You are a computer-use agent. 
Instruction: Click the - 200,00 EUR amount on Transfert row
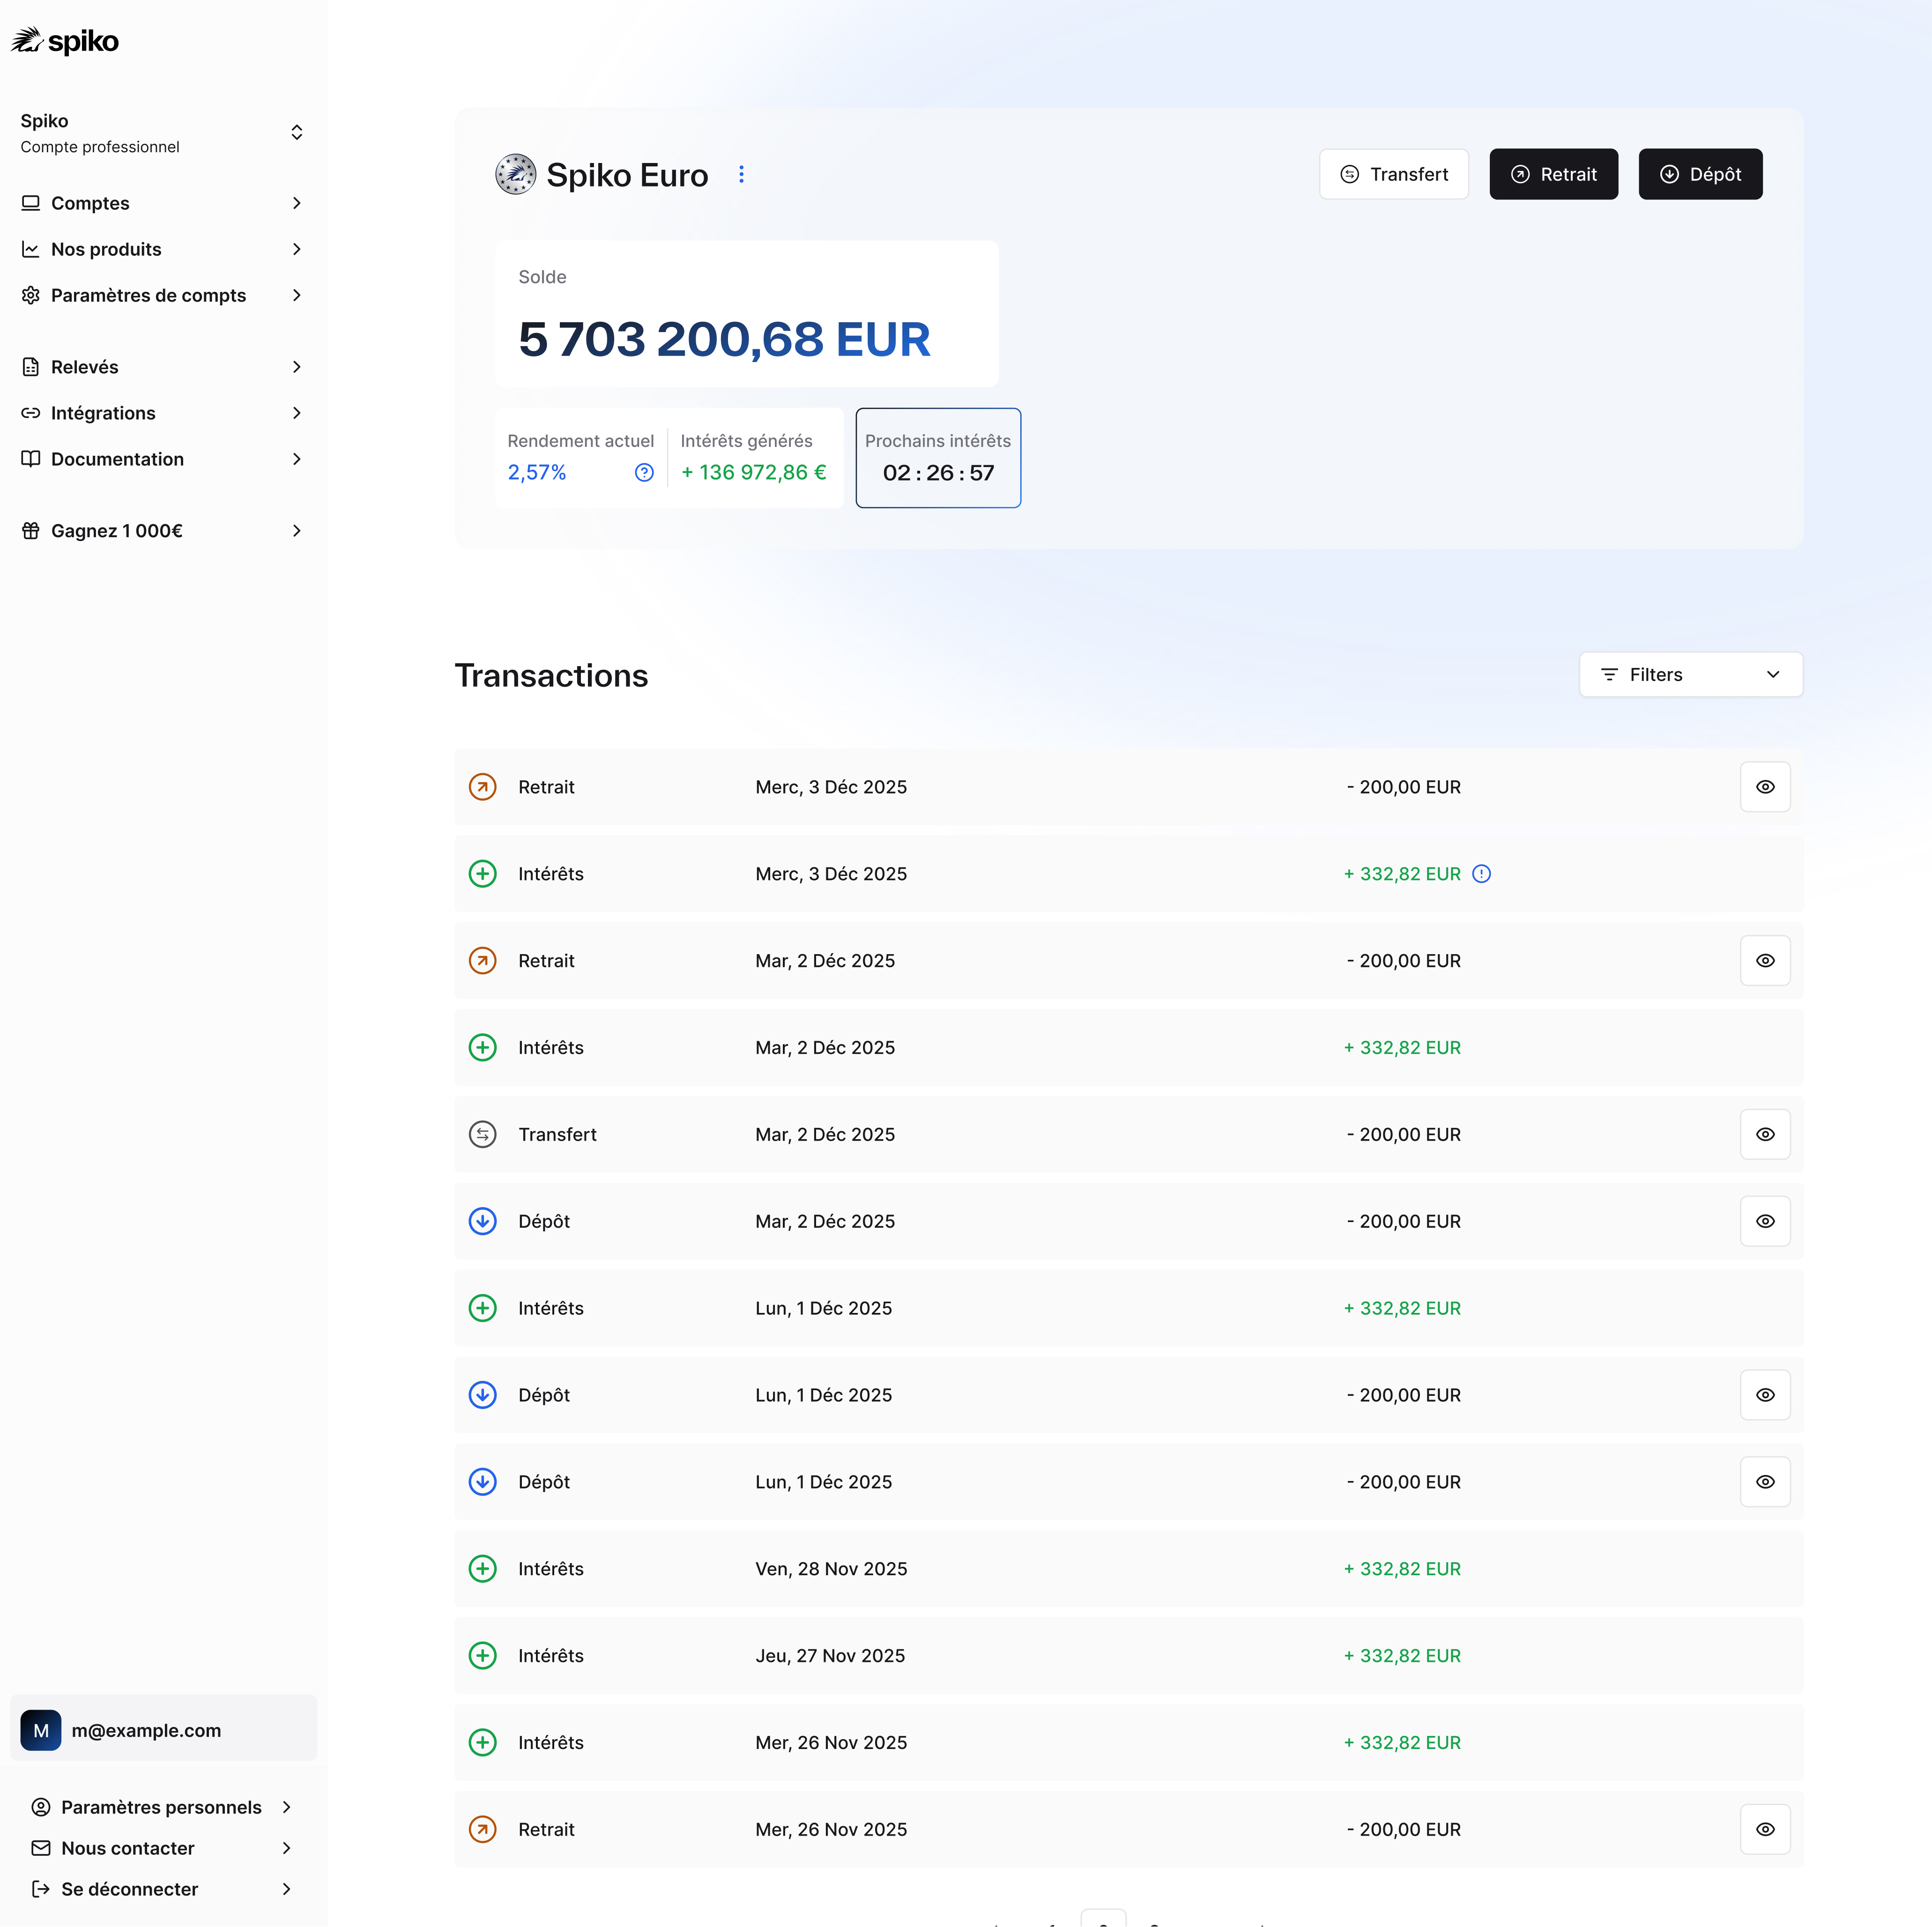coord(1404,1135)
